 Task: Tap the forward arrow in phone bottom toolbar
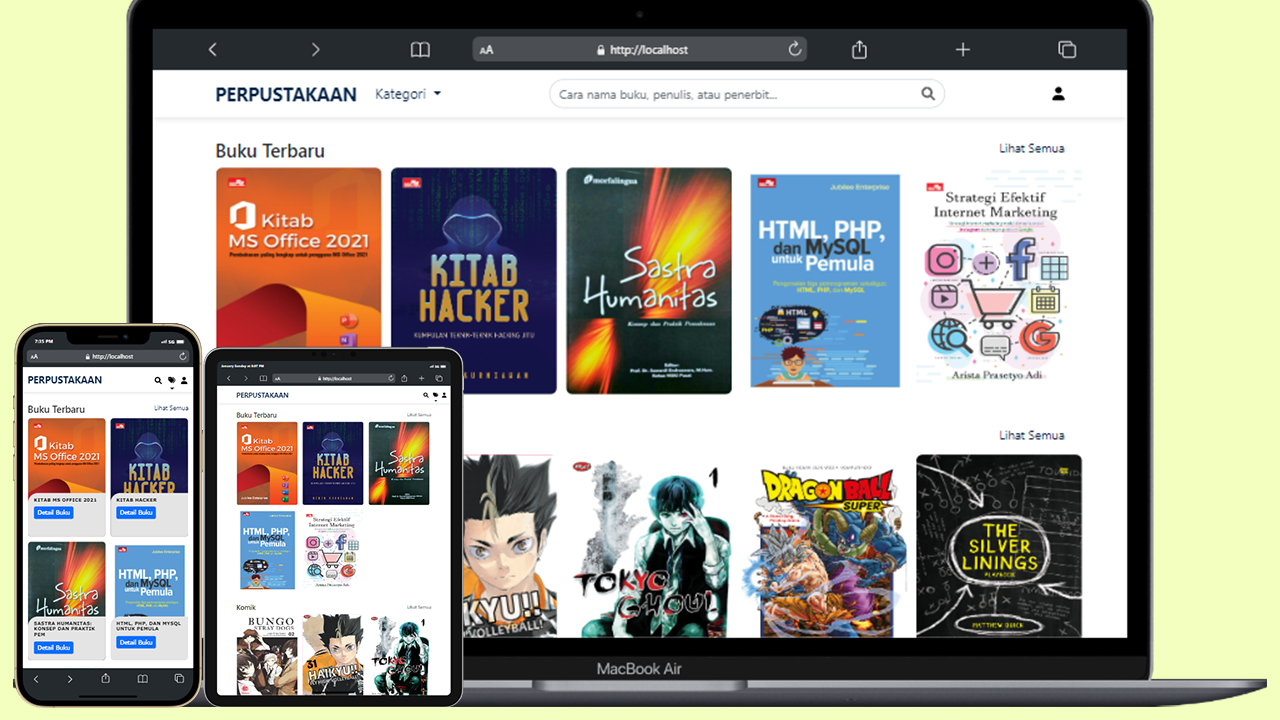pyautogui.click(x=70, y=679)
